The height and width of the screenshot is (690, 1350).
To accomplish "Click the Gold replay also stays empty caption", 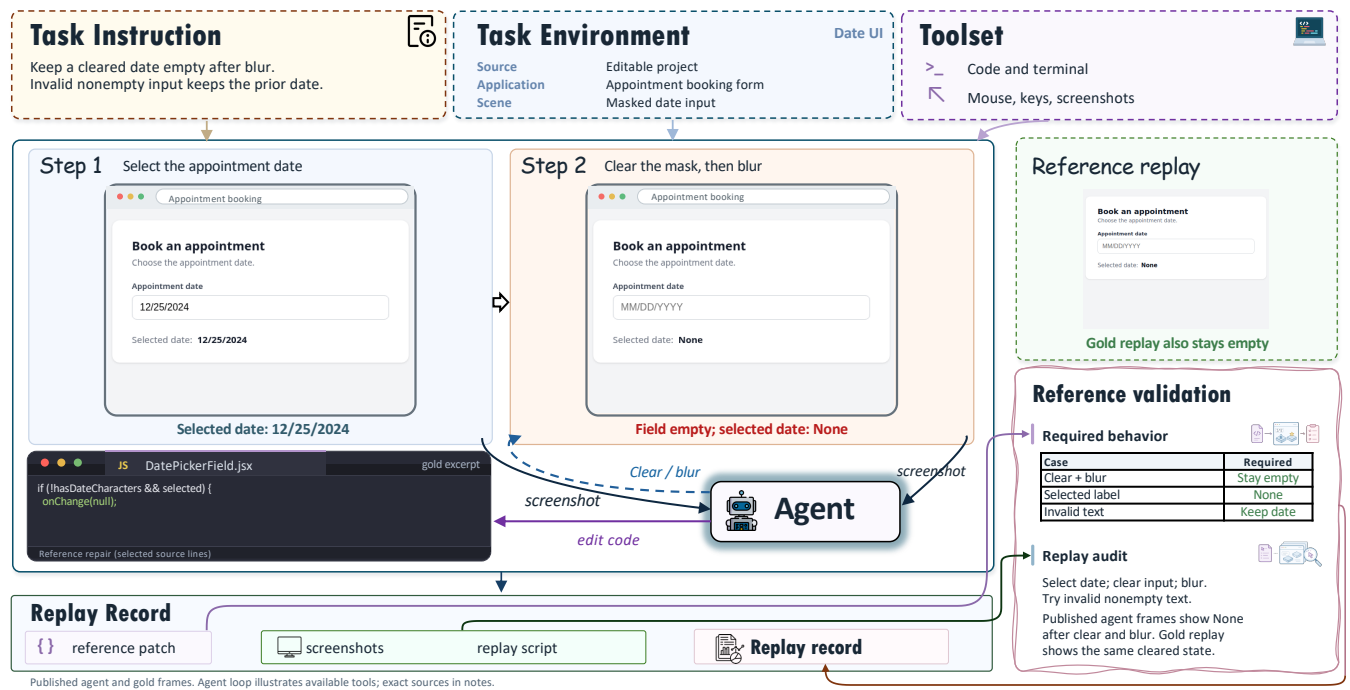I will point(1177,343).
